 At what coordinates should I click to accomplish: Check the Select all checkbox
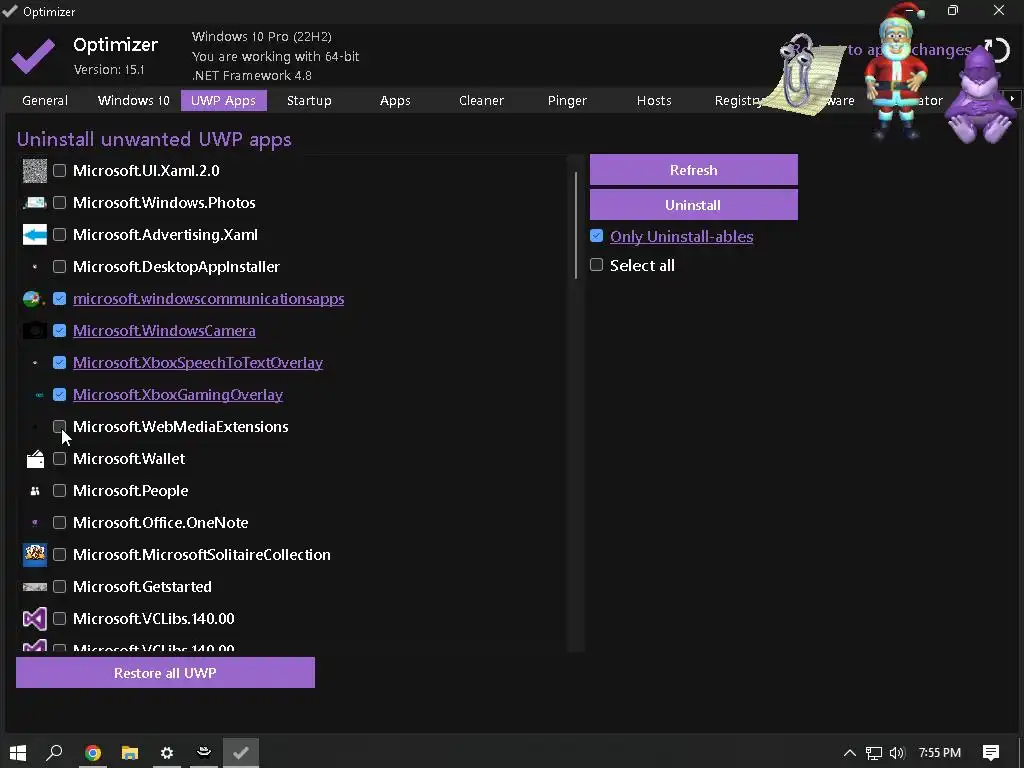coord(596,264)
